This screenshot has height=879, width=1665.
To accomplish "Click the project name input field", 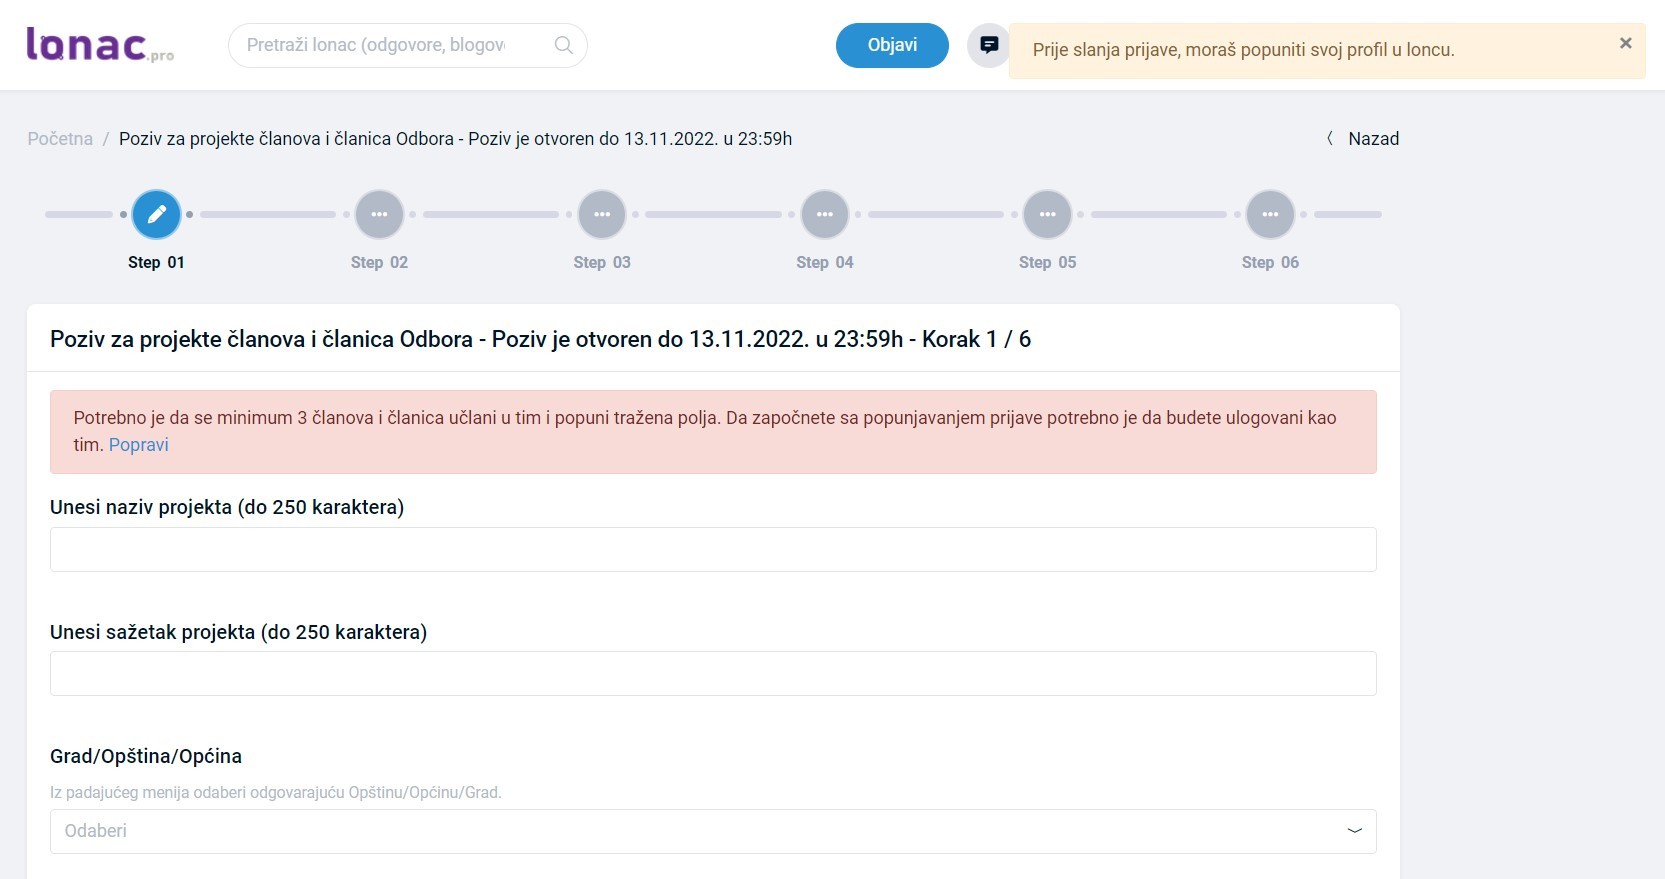I will click(x=712, y=549).
